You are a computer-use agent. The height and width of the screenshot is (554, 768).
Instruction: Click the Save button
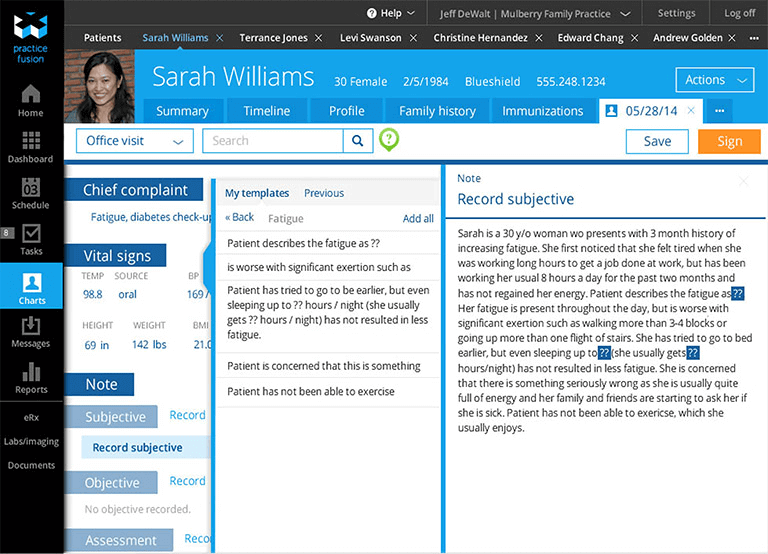(x=657, y=141)
